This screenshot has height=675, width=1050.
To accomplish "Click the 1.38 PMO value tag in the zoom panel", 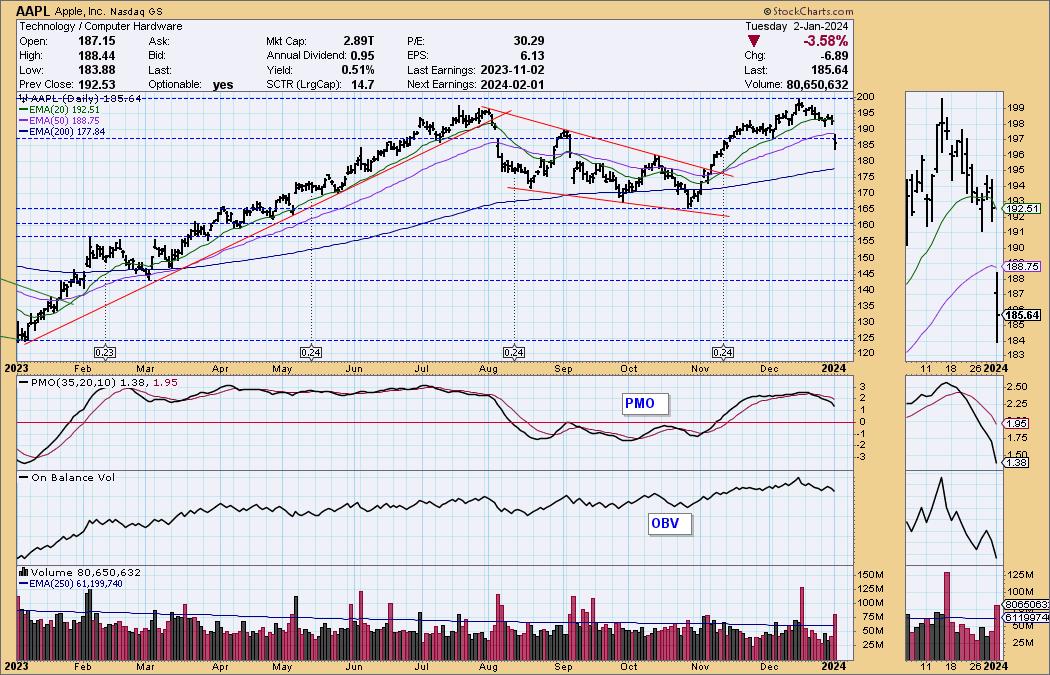I will point(1014,463).
